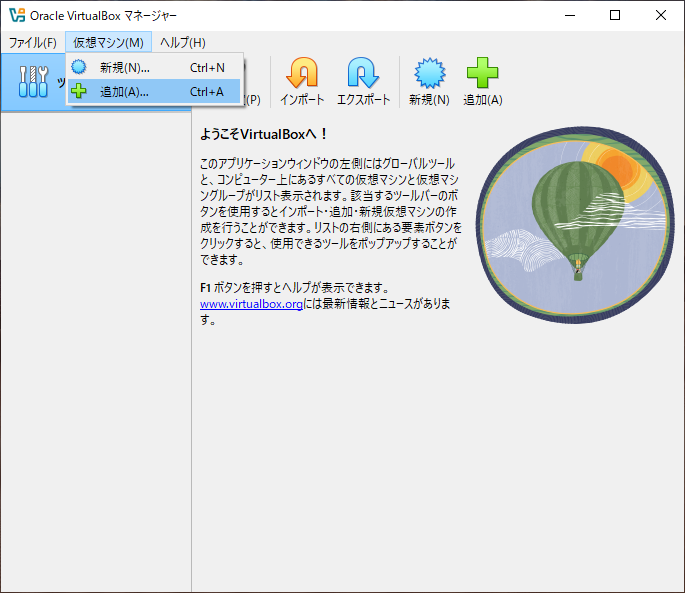The width and height of the screenshot is (685, 593).
Task: Maximize the VirtualBox Manager window
Action: click(615, 15)
